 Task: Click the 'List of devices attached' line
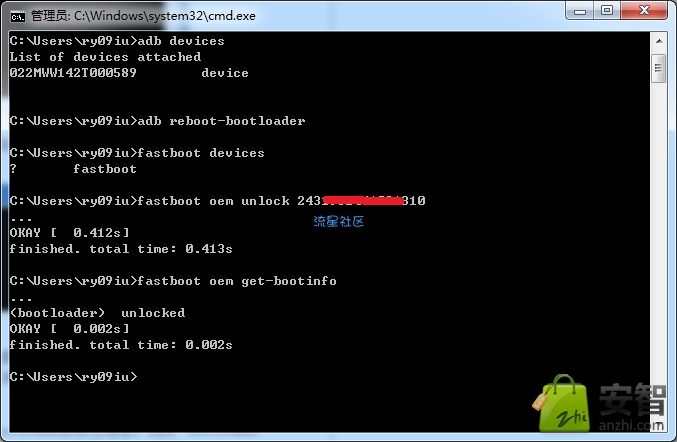tap(105, 57)
